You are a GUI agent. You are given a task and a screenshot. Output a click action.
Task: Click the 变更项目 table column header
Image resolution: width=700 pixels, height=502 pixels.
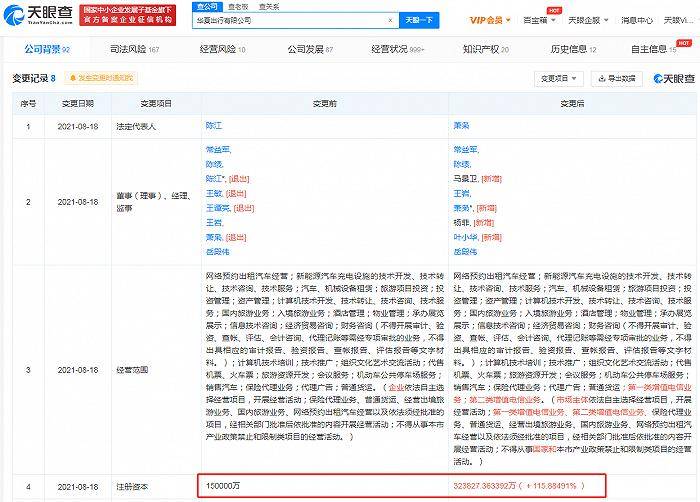pos(156,104)
